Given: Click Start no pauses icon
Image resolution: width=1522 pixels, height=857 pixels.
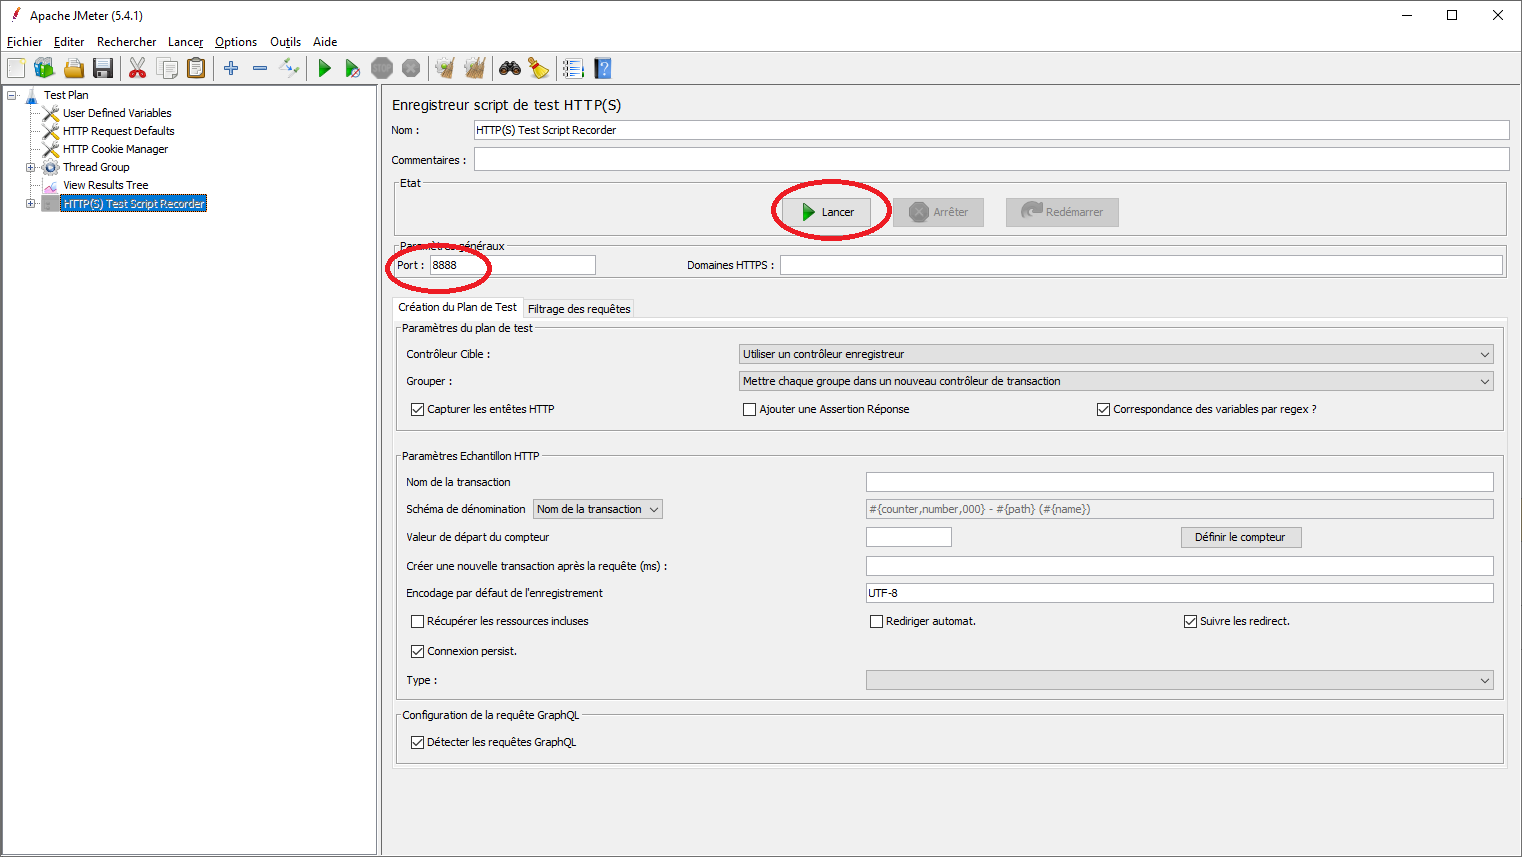Looking at the screenshot, I should (352, 68).
